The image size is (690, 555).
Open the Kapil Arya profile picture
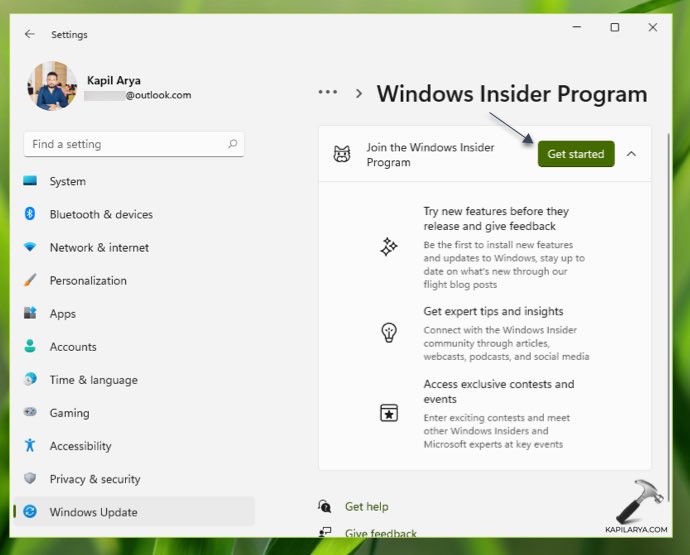pyautogui.click(x=52, y=86)
